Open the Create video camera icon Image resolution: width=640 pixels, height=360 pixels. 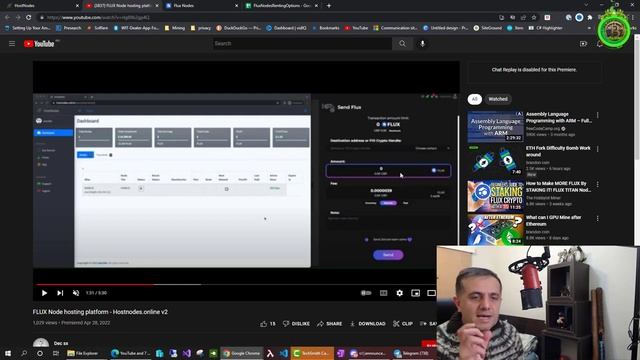pos(583,44)
